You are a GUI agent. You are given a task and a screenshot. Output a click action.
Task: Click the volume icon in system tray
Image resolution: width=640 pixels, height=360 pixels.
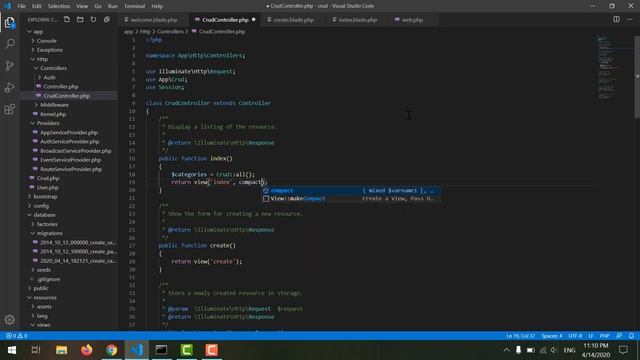click(x=554, y=350)
